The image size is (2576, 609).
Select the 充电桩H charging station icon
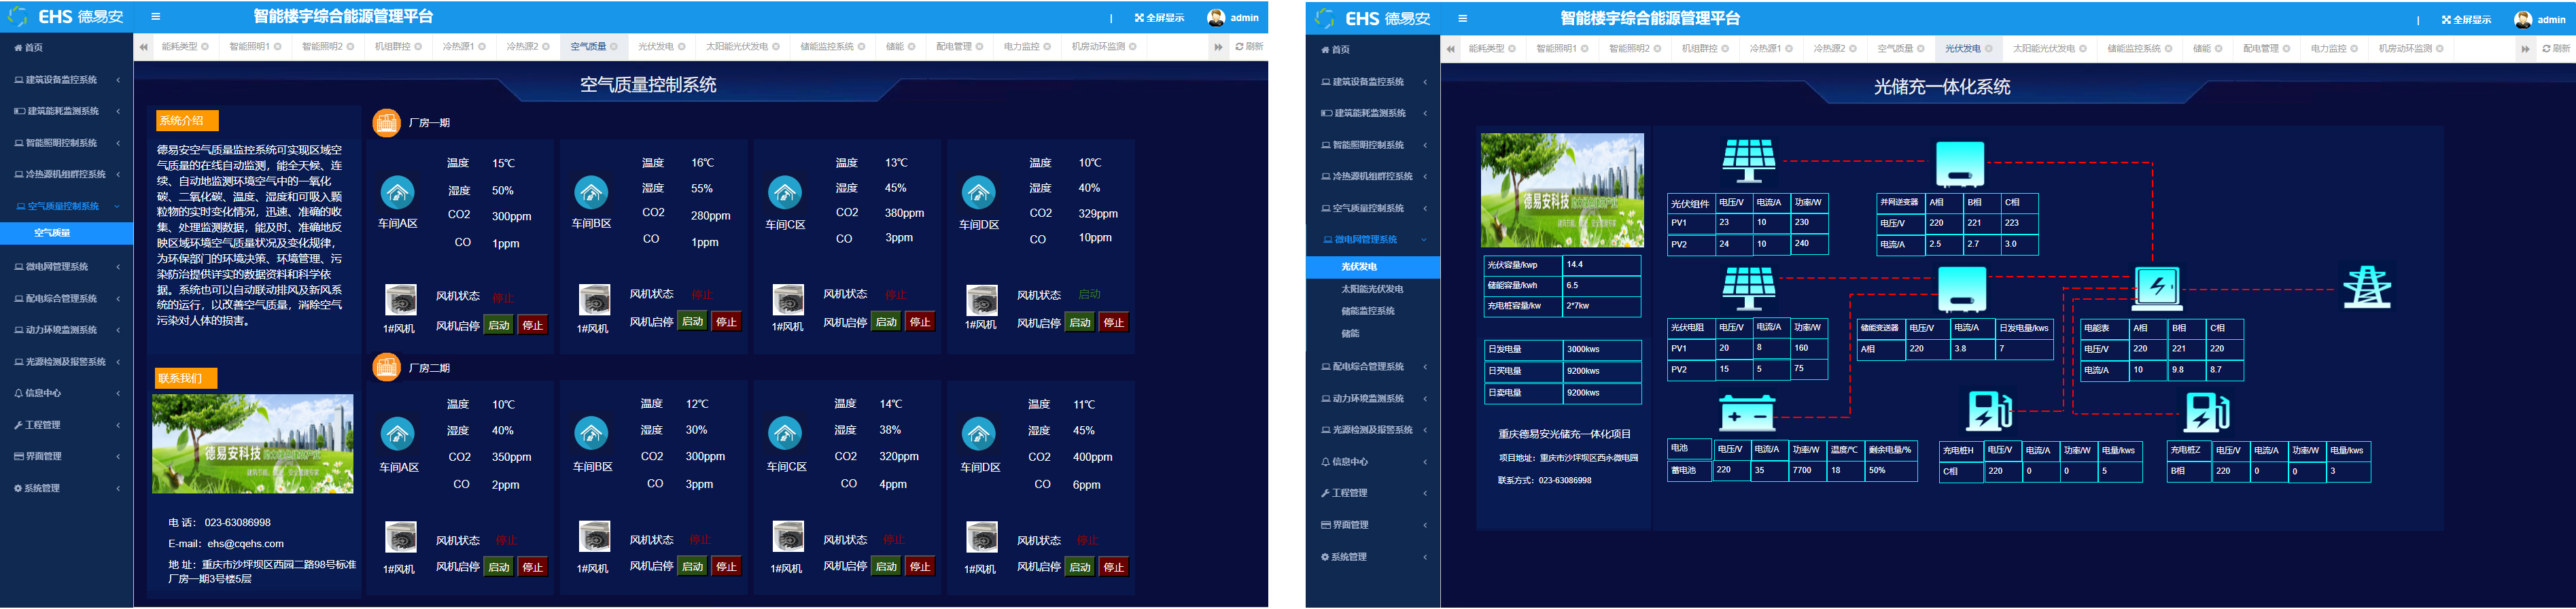click(1989, 410)
